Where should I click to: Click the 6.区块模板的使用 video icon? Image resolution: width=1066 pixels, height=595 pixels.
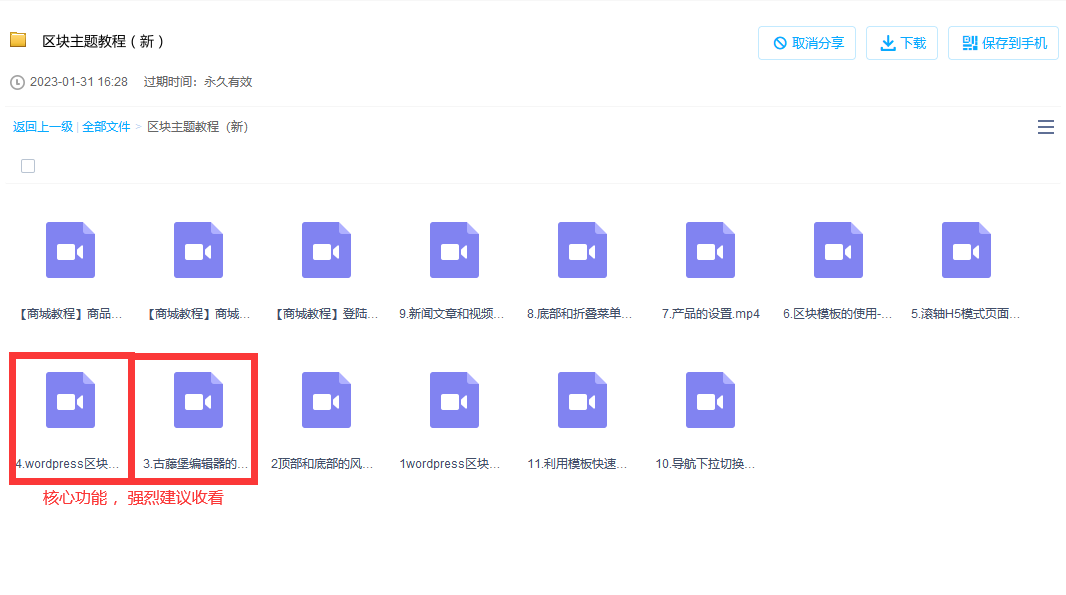pyautogui.click(x=838, y=250)
